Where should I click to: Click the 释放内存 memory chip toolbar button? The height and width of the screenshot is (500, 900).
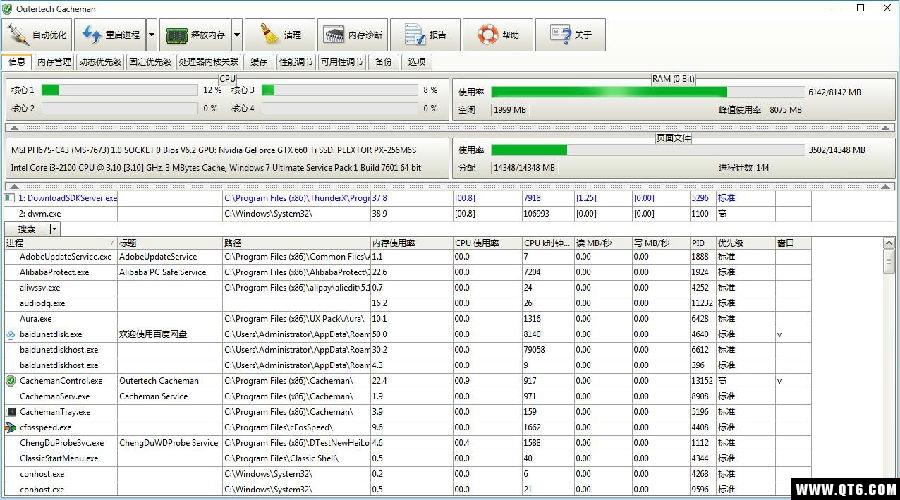195,35
